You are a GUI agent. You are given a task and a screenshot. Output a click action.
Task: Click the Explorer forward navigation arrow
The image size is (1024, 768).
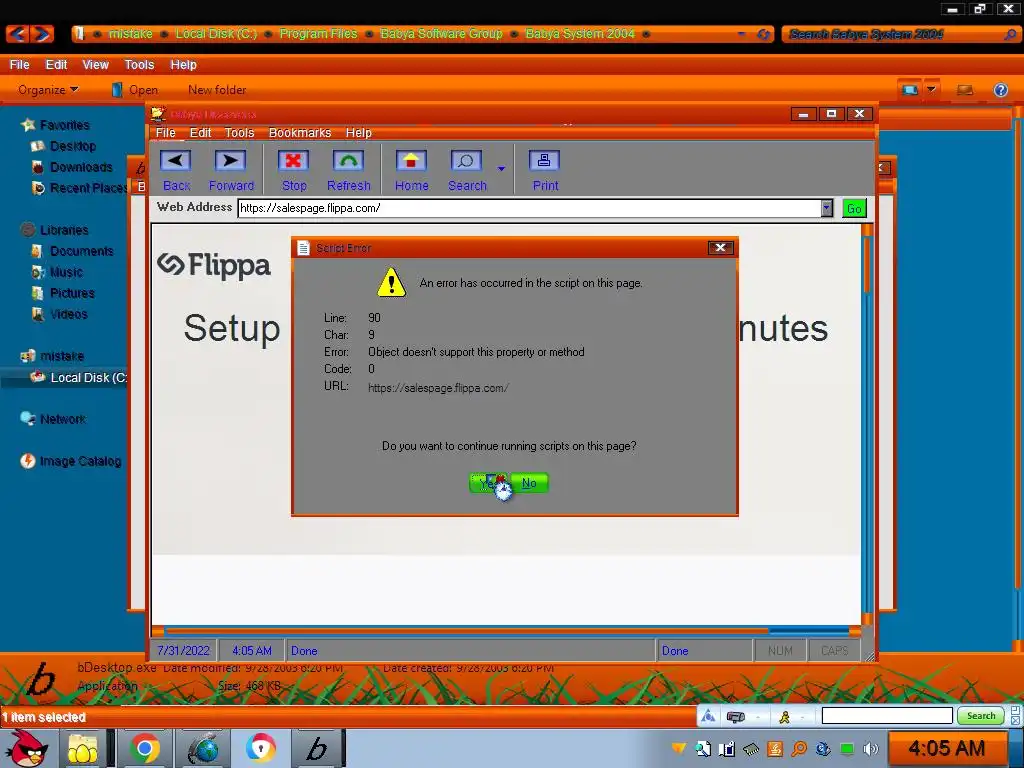click(41, 33)
